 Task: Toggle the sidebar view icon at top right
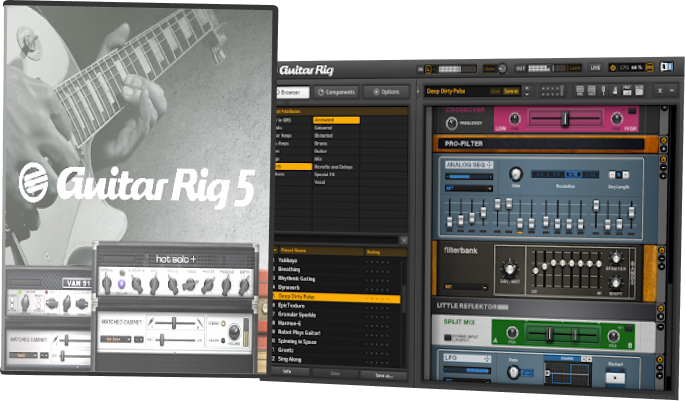[667, 66]
